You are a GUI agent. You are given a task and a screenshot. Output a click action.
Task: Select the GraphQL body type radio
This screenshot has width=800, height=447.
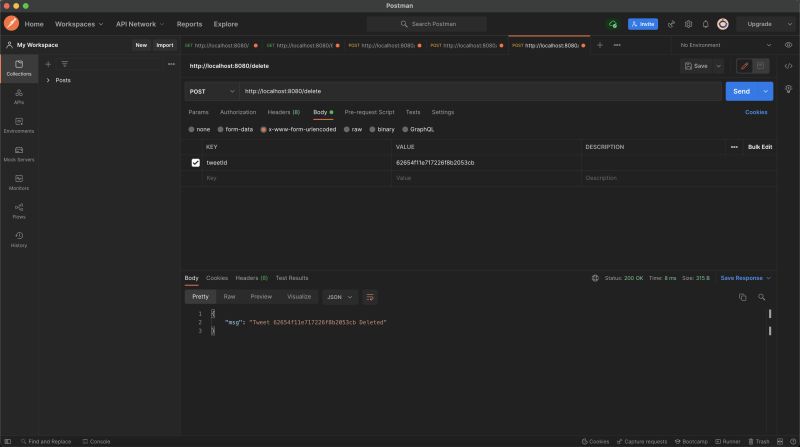tap(405, 130)
